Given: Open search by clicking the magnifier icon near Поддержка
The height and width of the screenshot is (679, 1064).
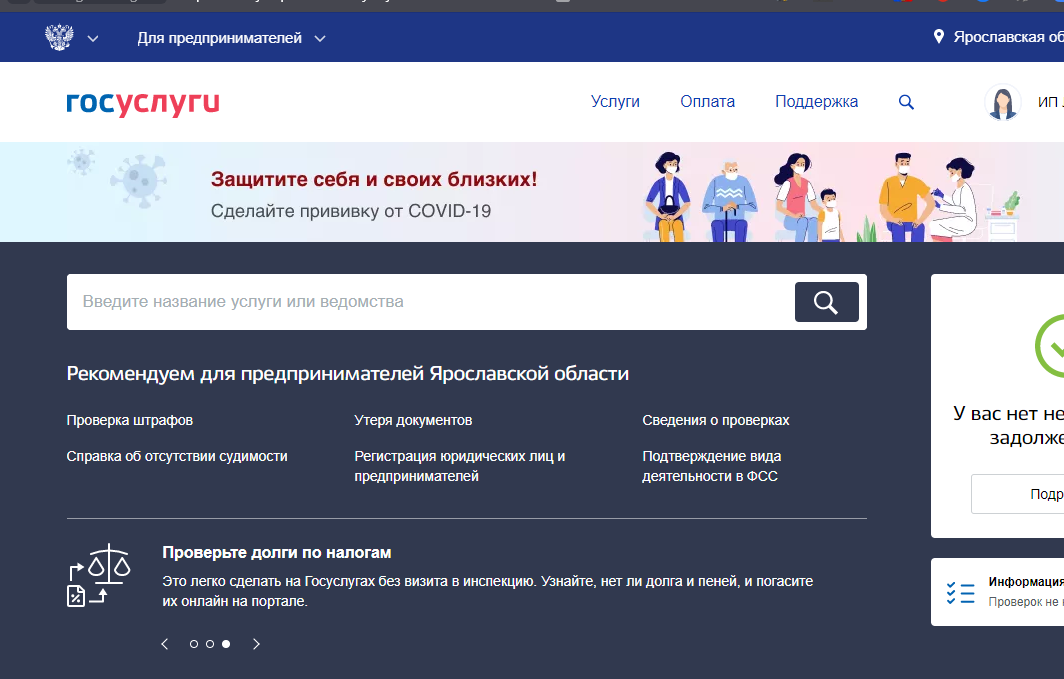Looking at the screenshot, I should (x=906, y=101).
